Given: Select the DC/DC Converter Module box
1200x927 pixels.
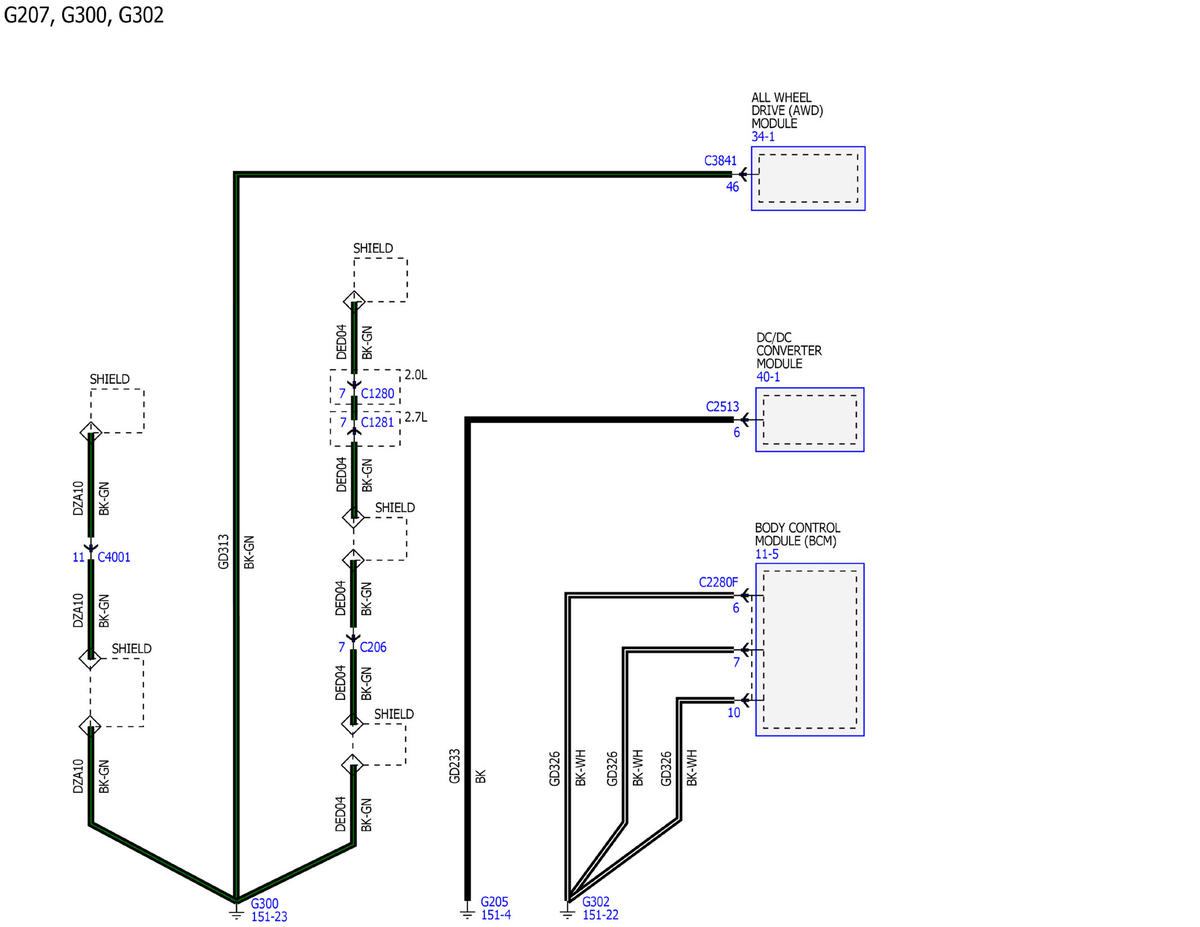Looking at the screenshot, I should 809,420.
